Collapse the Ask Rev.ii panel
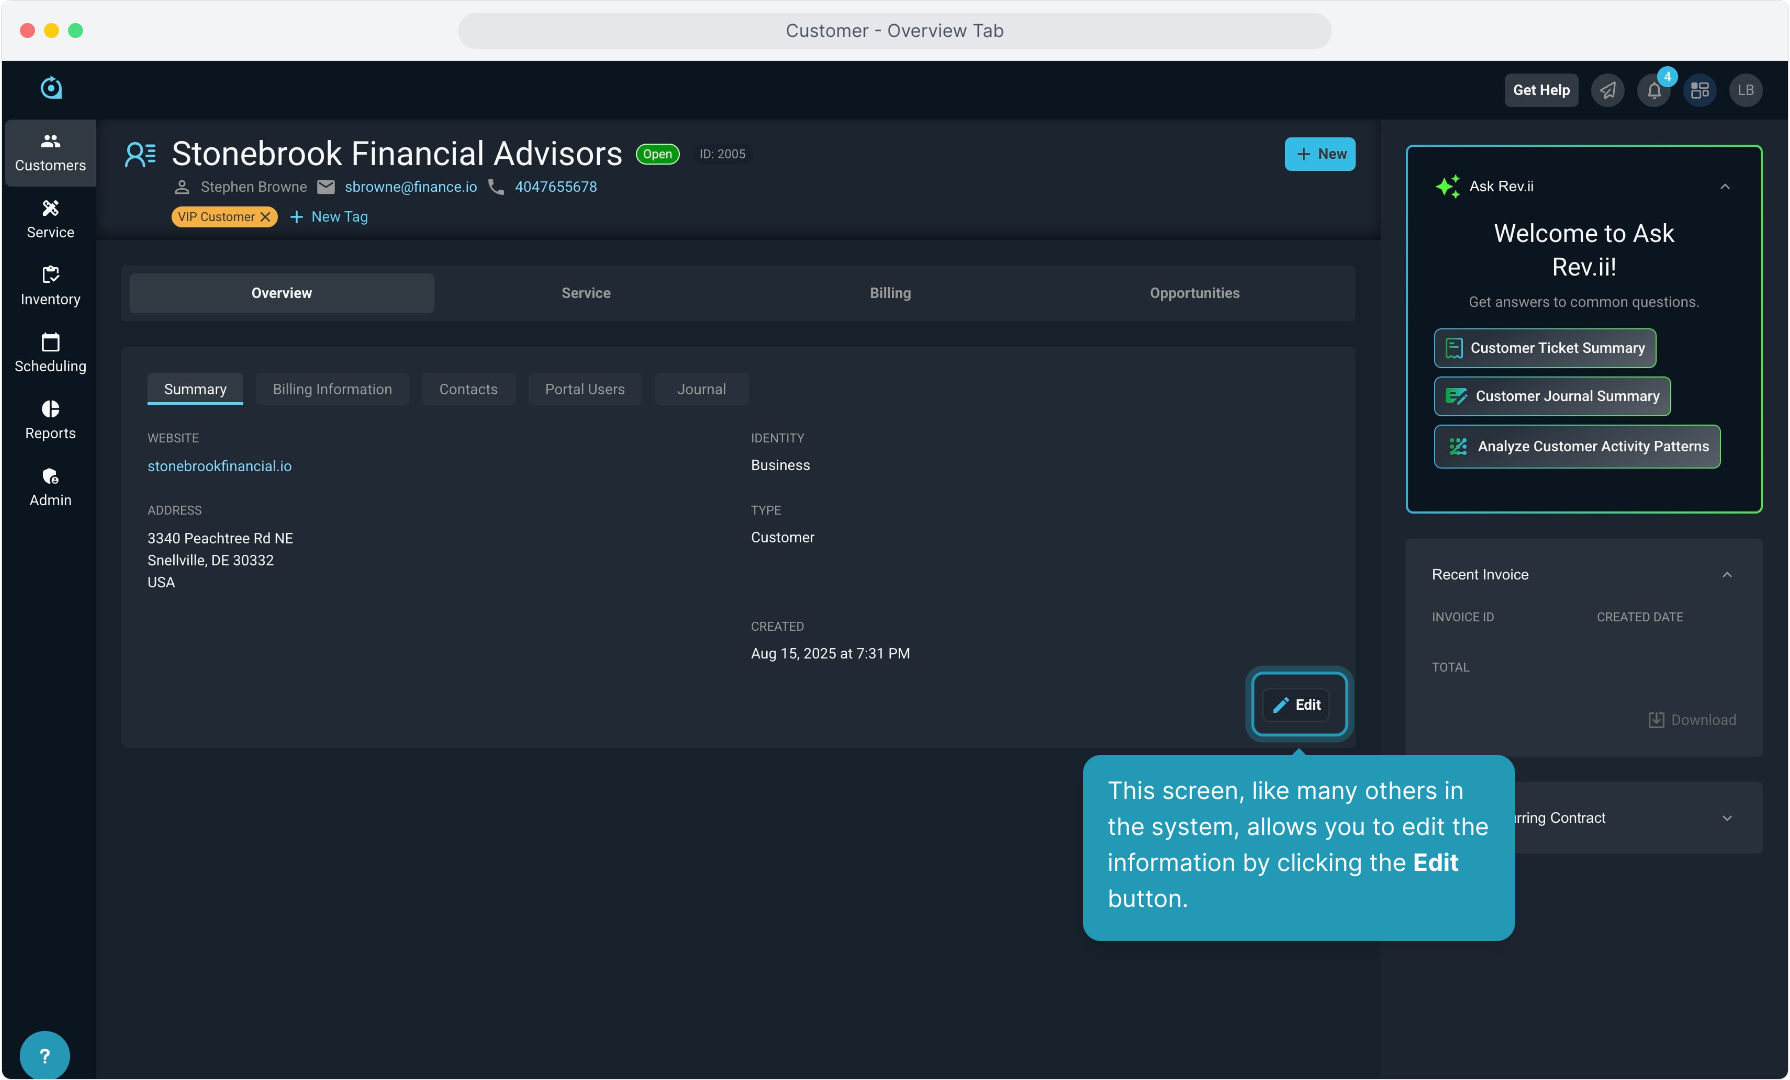The height and width of the screenshot is (1080, 1790). pyautogui.click(x=1725, y=187)
